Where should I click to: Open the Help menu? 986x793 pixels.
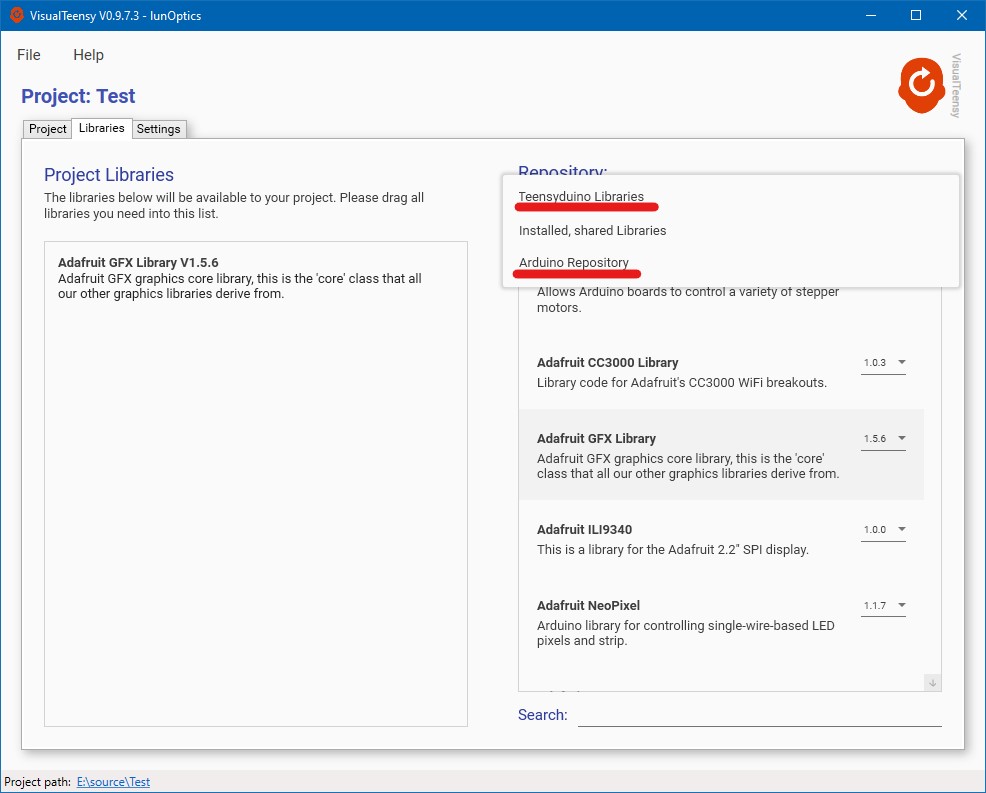tap(89, 55)
